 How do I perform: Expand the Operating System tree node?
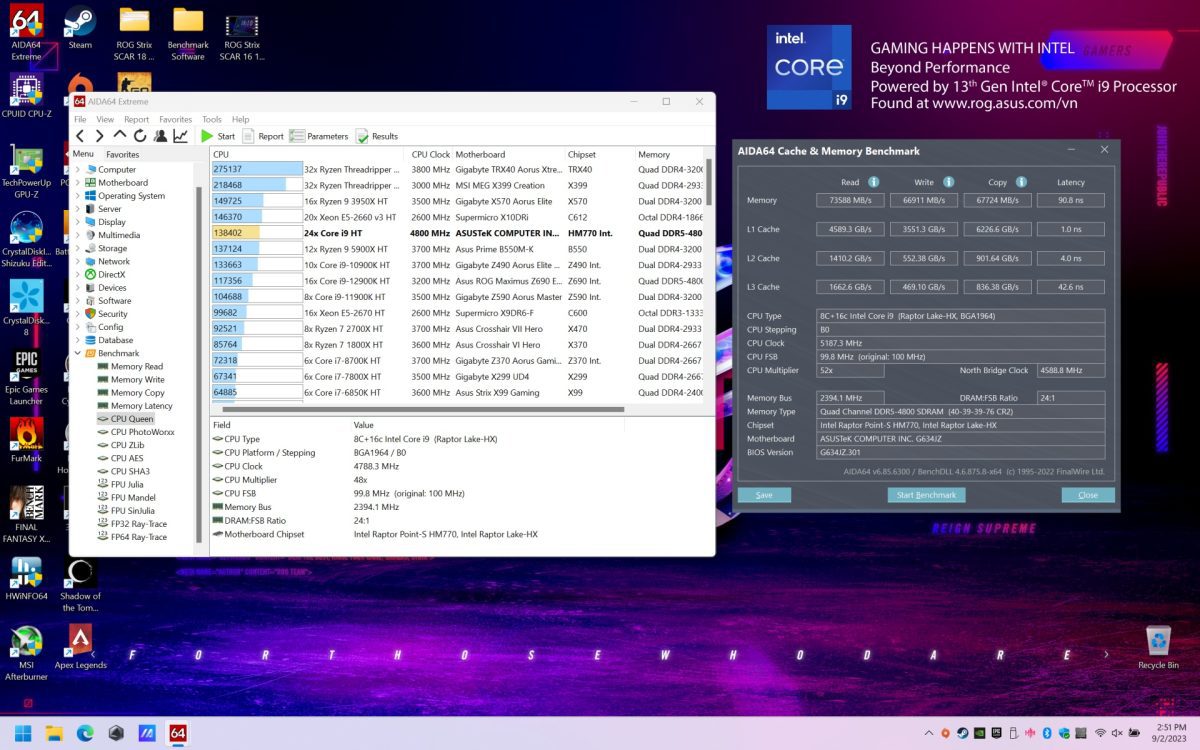tap(78, 196)
